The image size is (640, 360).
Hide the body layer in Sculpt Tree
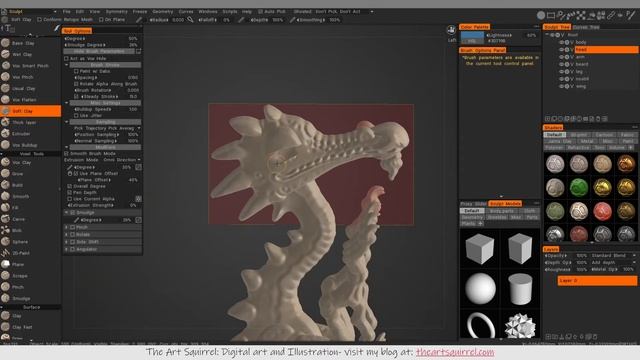pyautogui.click(x=561, y=42)
